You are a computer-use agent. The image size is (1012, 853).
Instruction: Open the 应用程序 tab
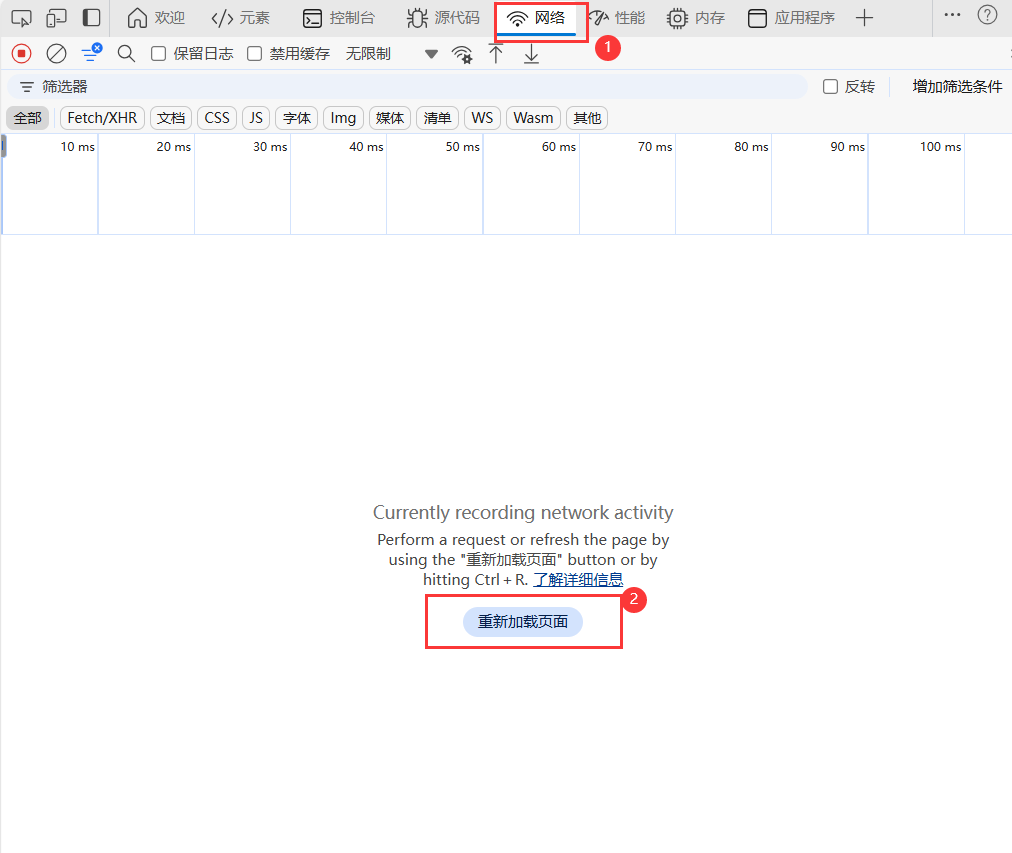pyautogui.click(x=791, y=18)
